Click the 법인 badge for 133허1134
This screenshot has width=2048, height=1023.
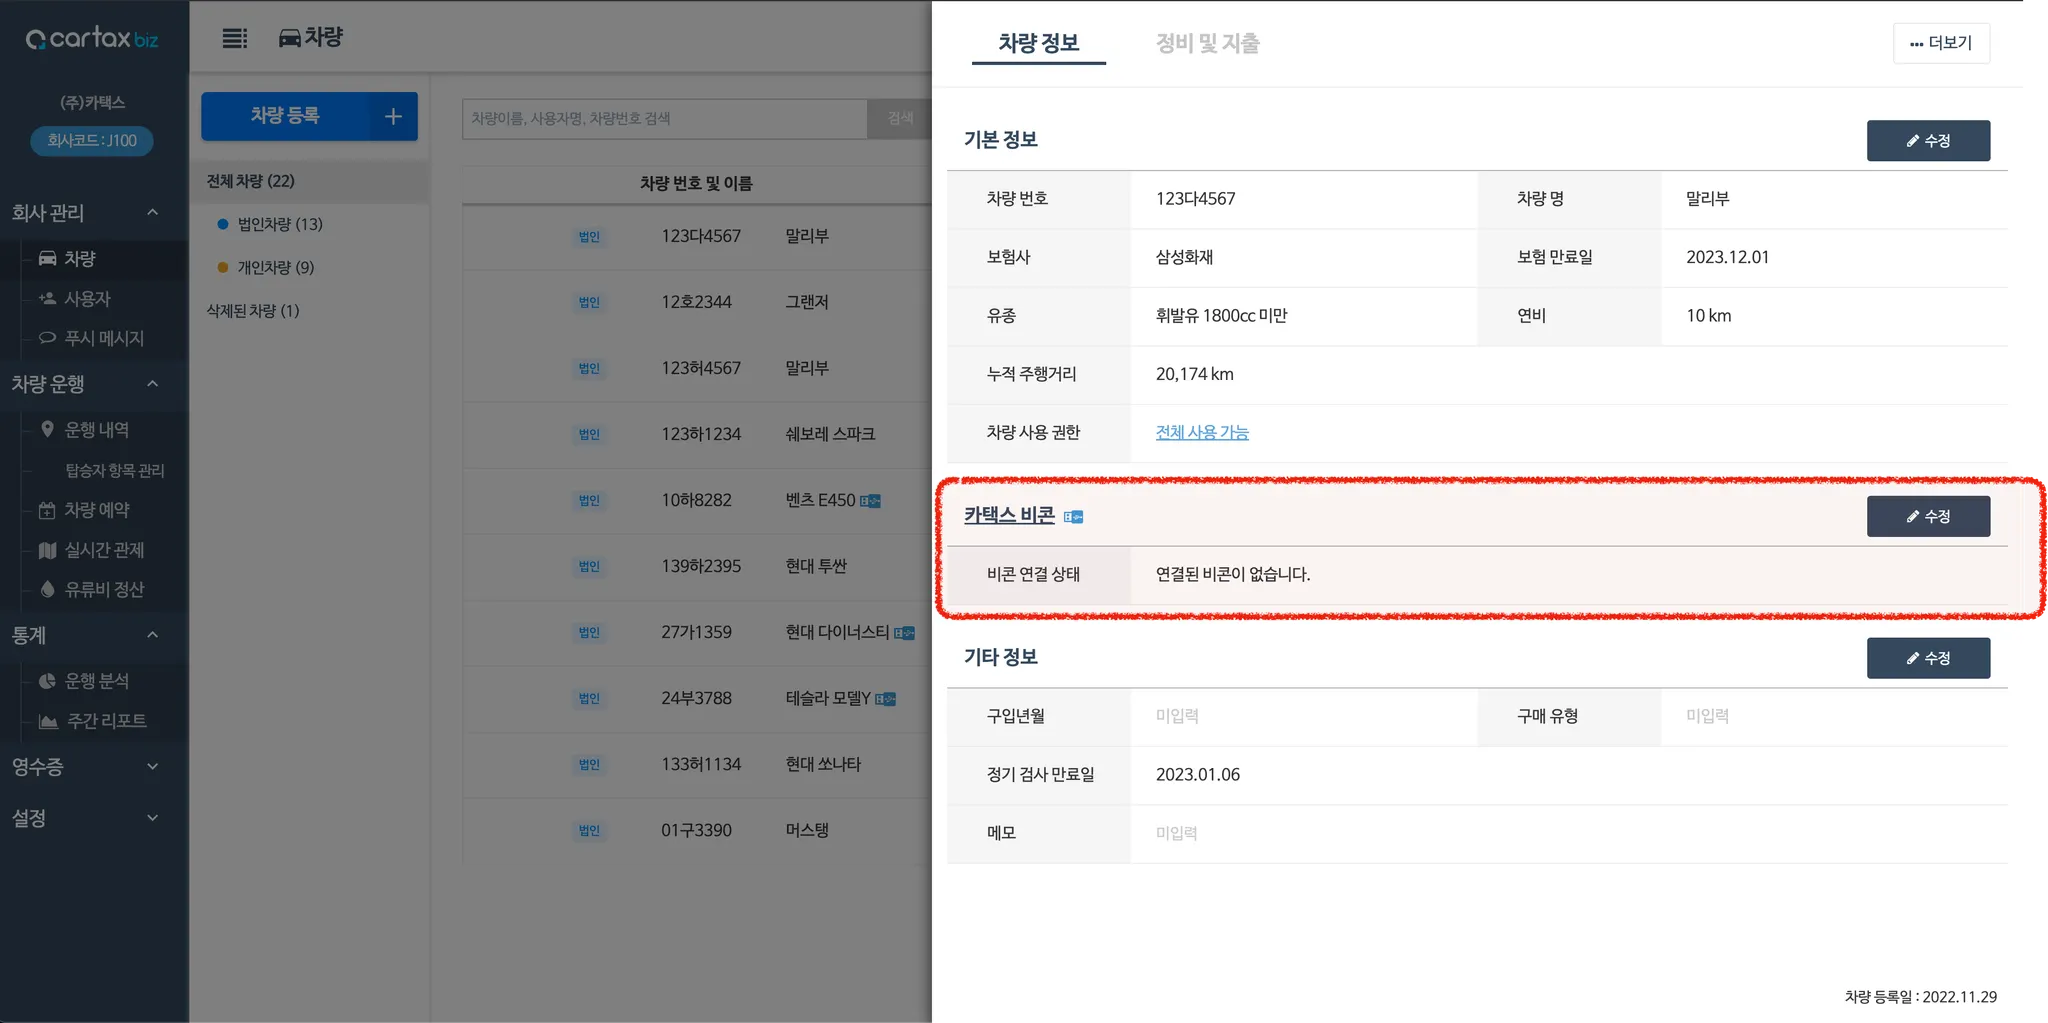589,765
